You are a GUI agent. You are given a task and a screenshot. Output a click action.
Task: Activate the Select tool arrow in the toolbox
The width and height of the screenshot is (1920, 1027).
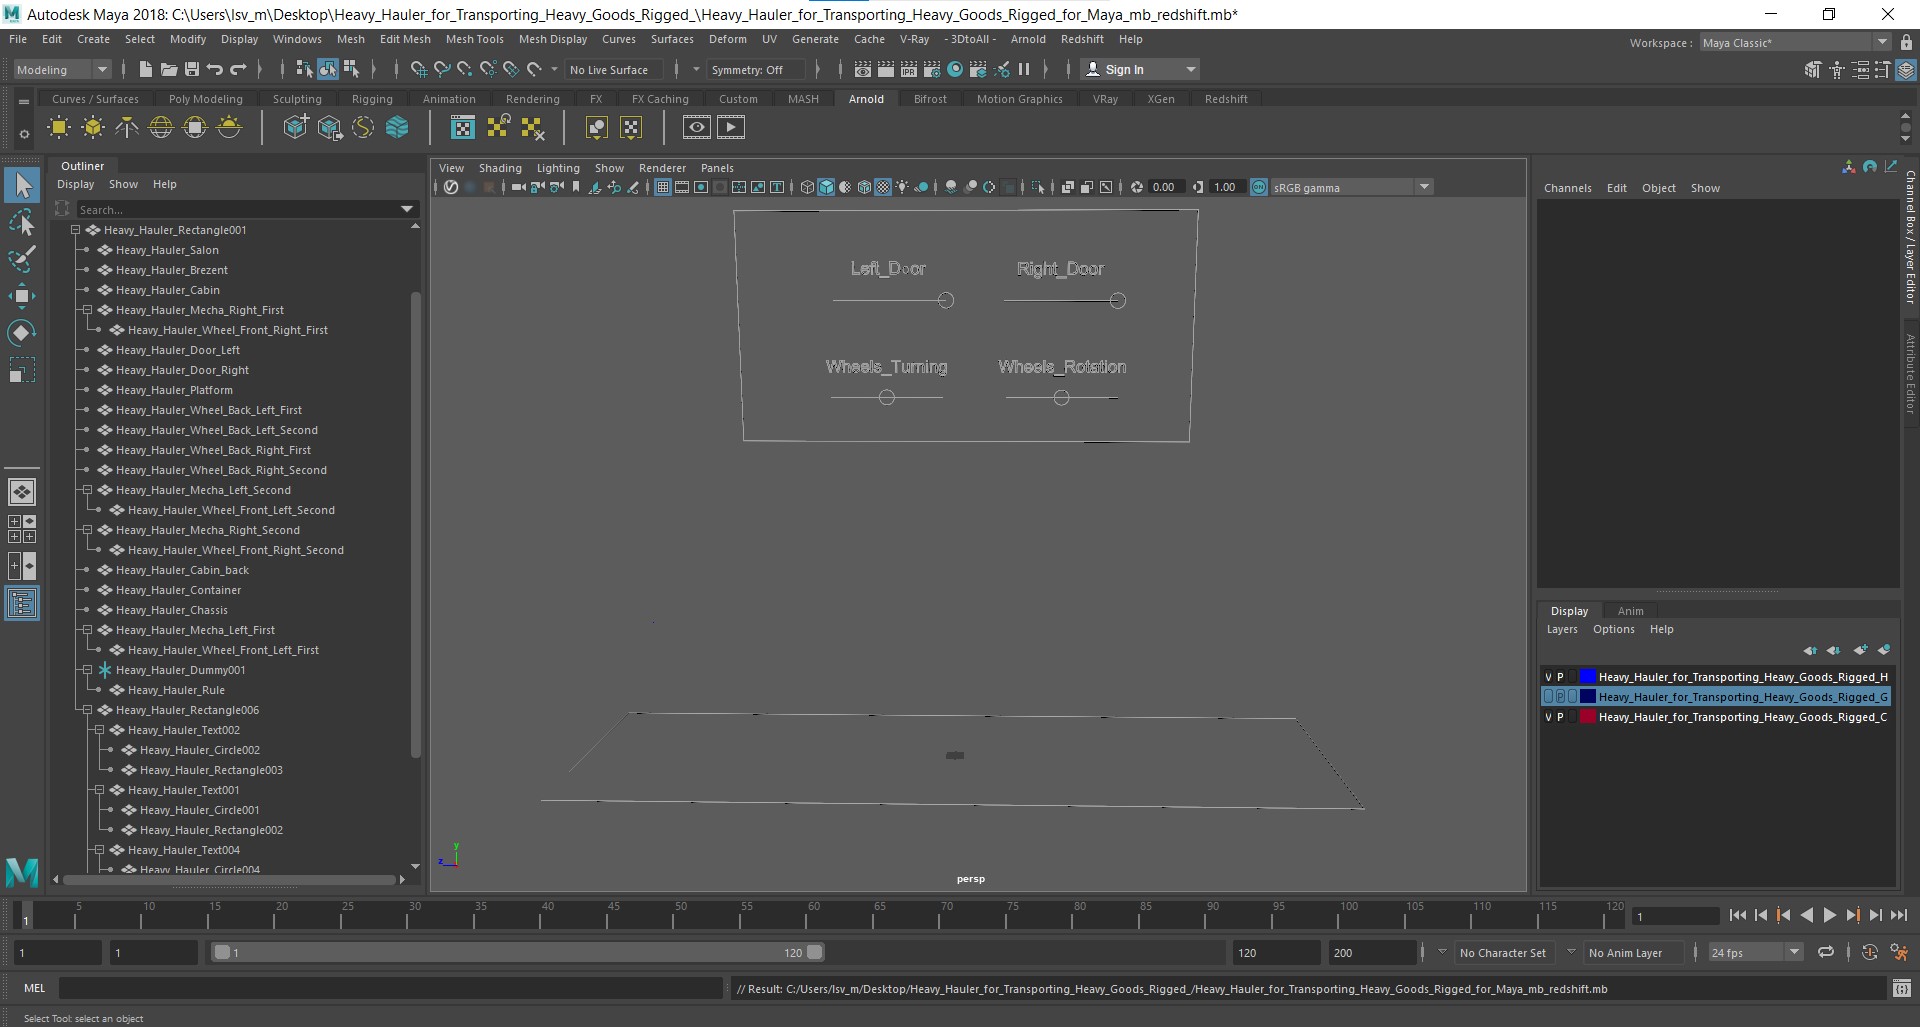(22, 185)
